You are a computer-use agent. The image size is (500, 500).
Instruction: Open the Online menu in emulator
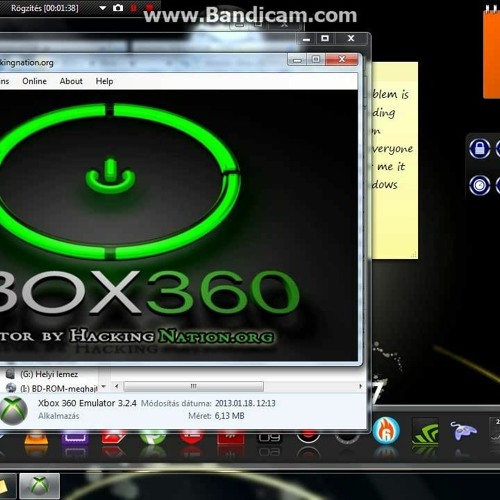click(x=34, y=81)
